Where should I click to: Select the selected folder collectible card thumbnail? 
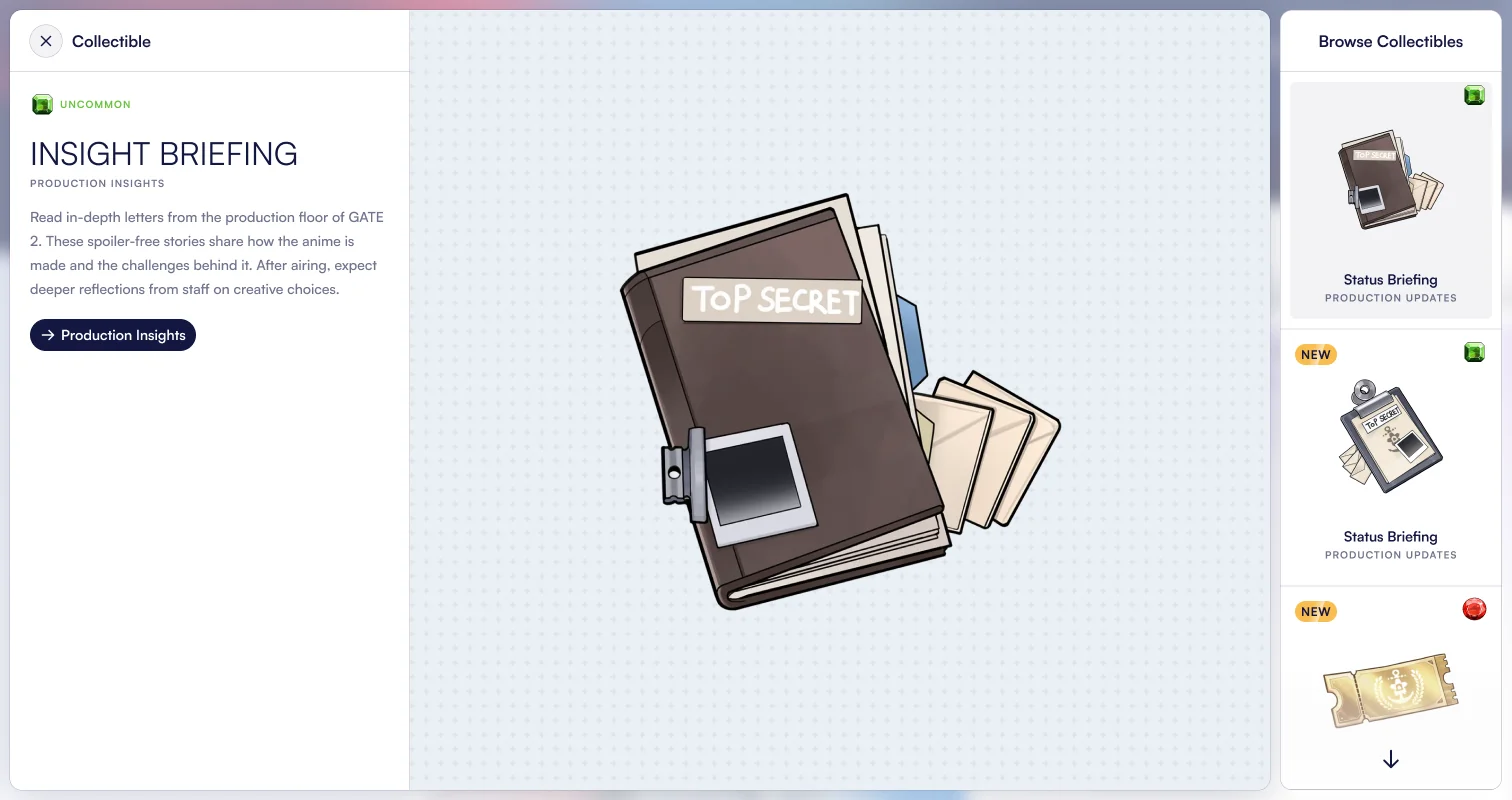point(1391,182)
